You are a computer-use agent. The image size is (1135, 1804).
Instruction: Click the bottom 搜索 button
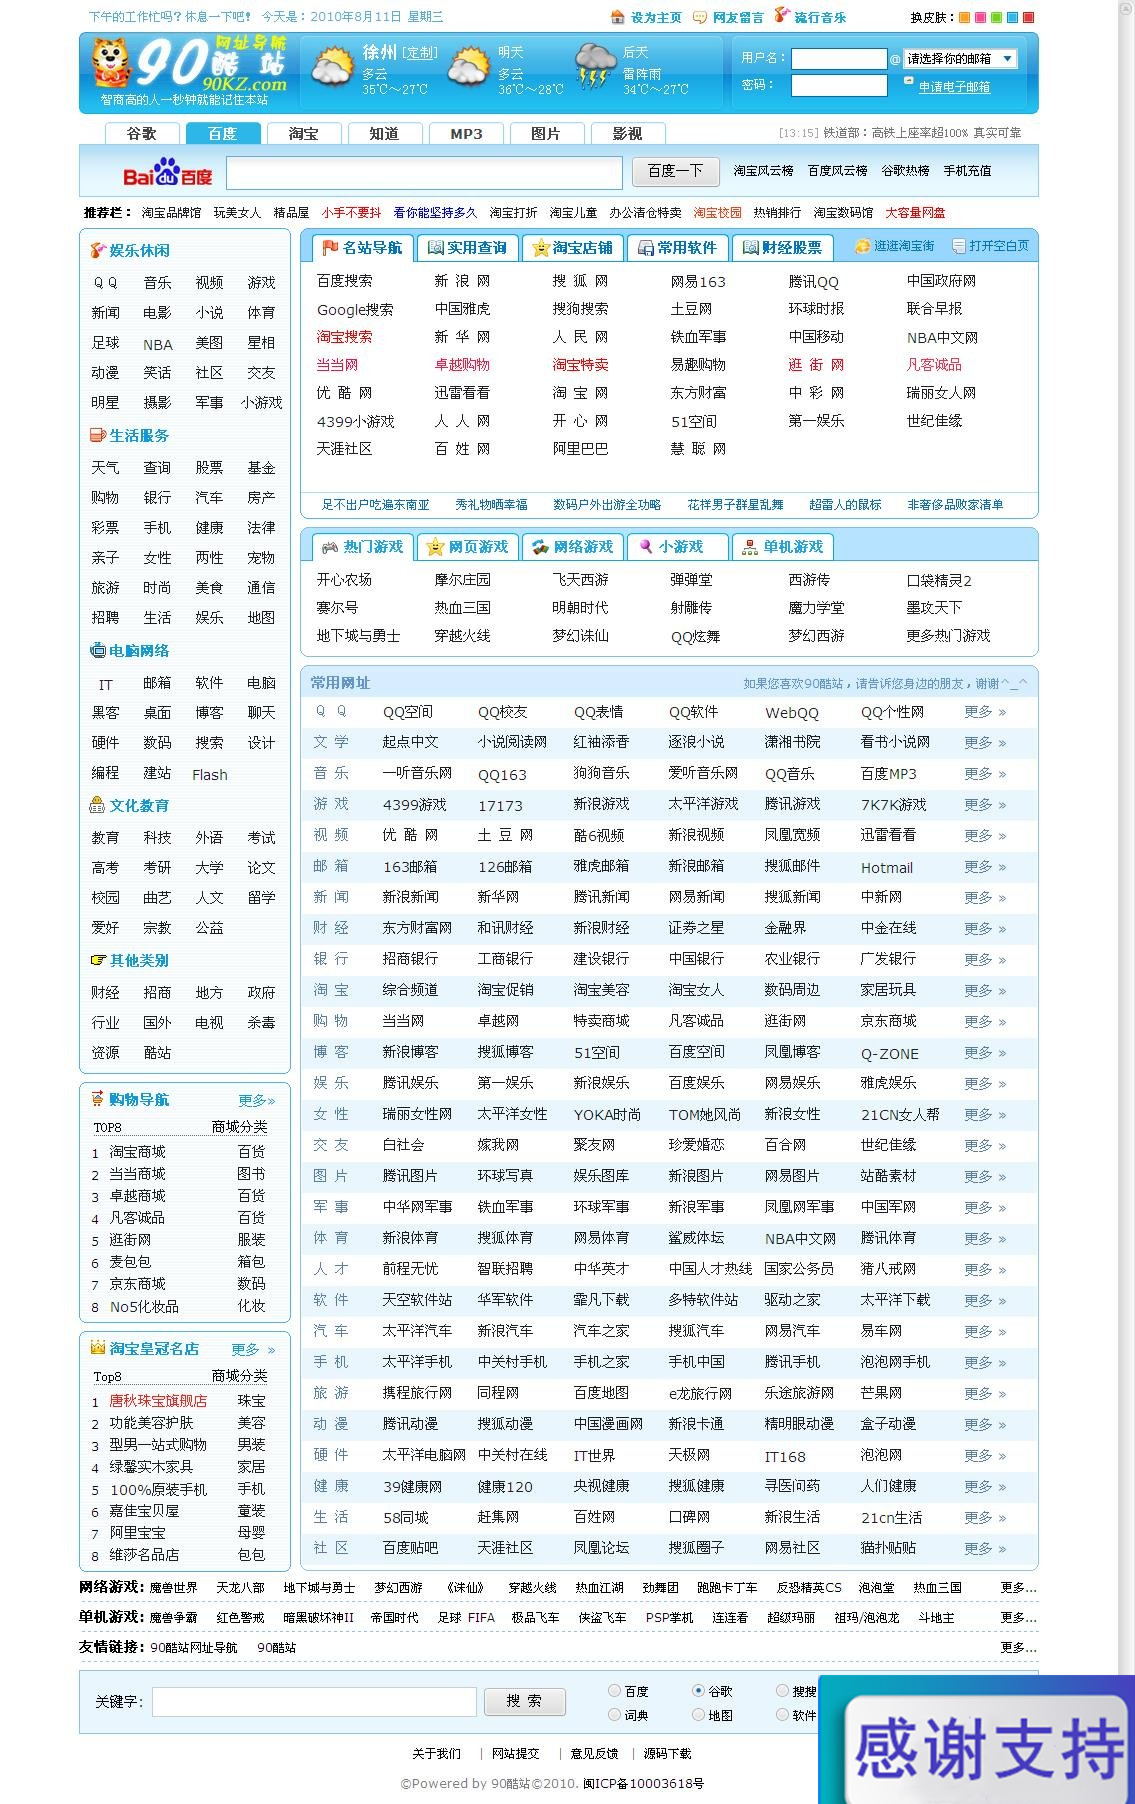pyautogui.click(x=525, y=1701)
